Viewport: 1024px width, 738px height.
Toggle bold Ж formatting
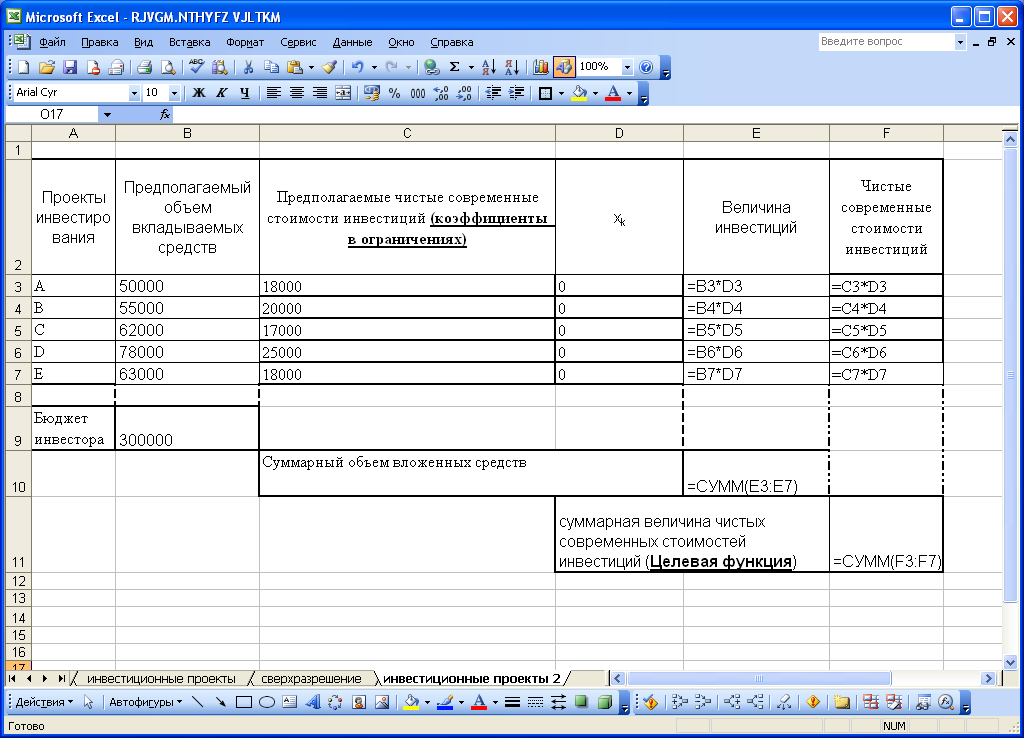[199, 93]
